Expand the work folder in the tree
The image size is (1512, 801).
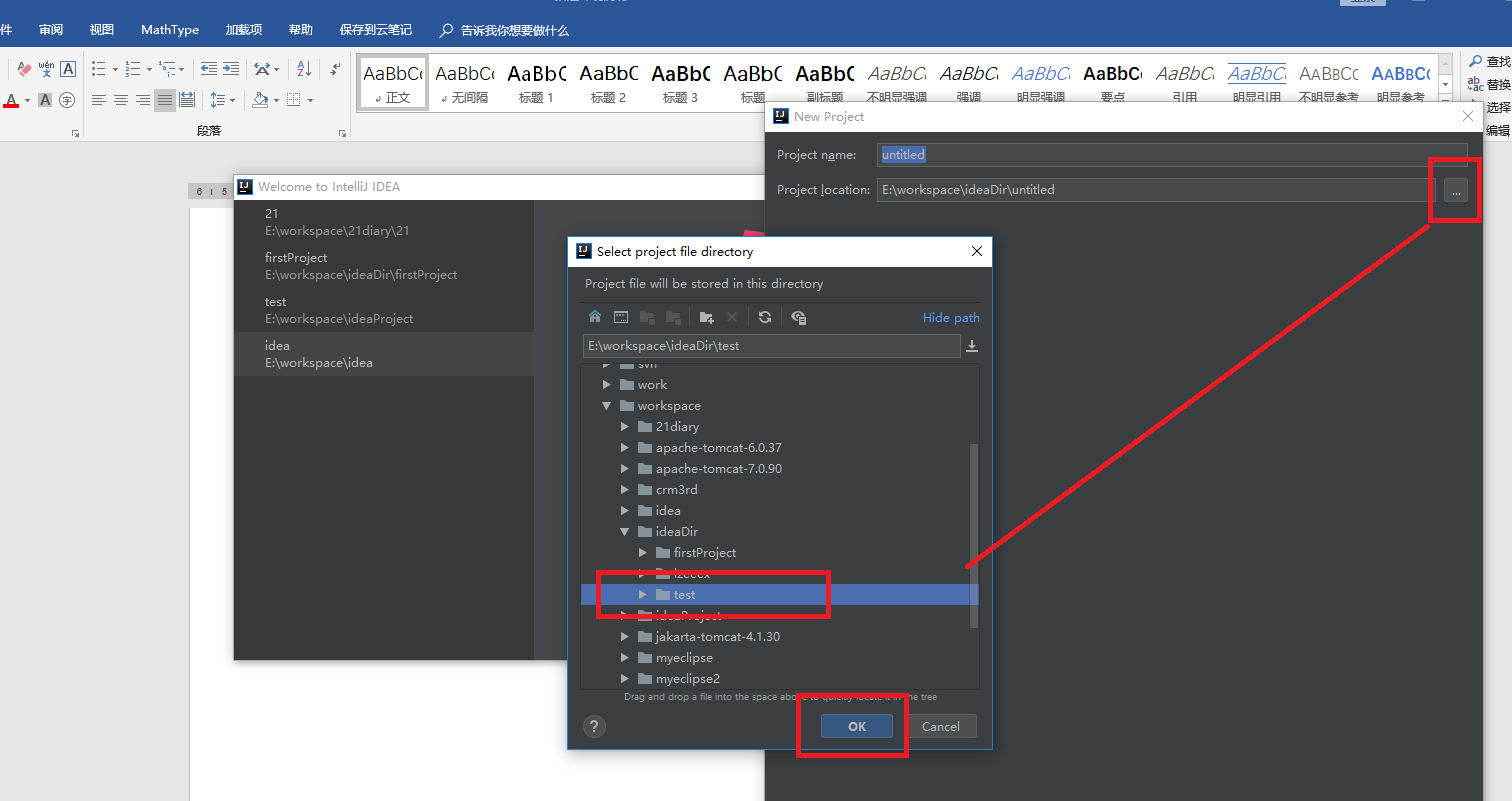pyautogui.click(x=606, y=385)
